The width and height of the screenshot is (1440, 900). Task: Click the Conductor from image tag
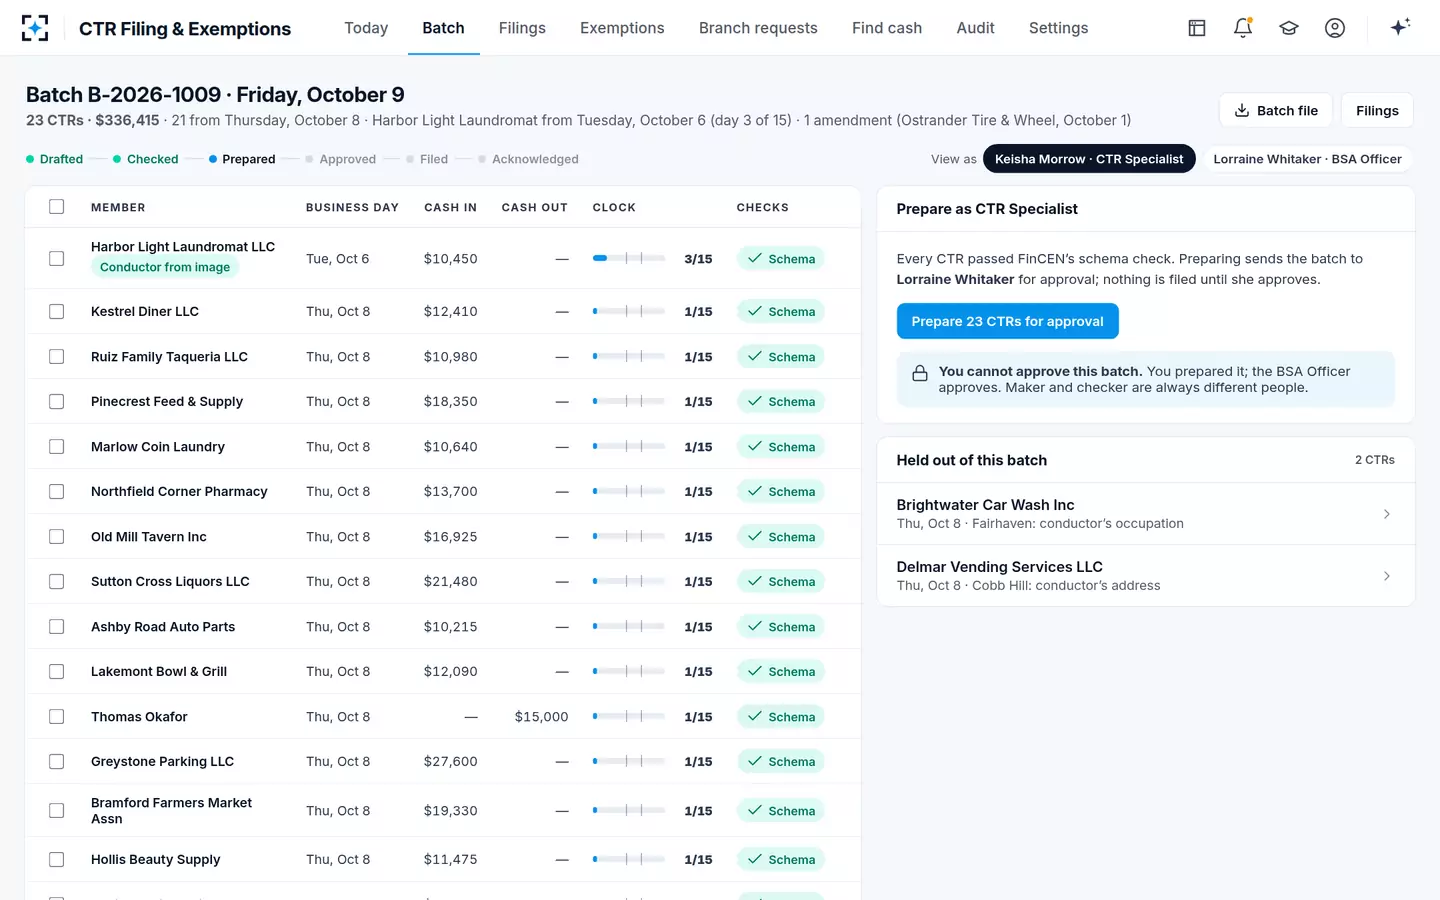coord(165,267)
